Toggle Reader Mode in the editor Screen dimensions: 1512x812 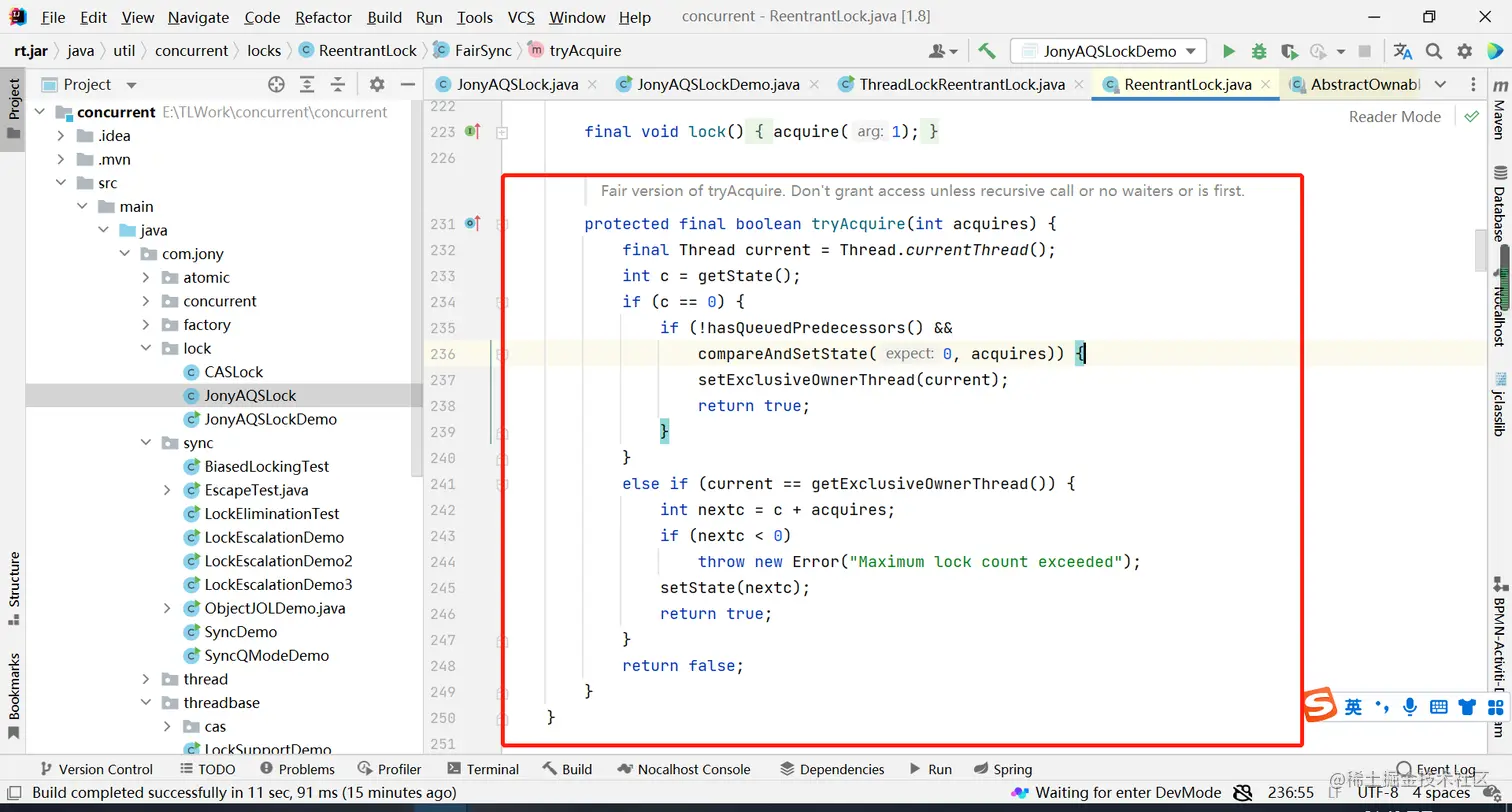click(x=1394, y=116)
